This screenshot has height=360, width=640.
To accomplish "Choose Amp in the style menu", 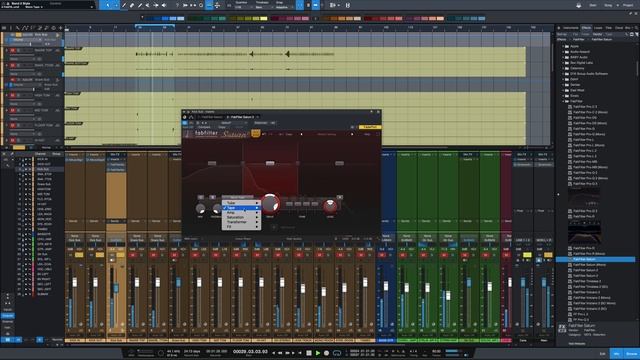I will click(241, 213).
